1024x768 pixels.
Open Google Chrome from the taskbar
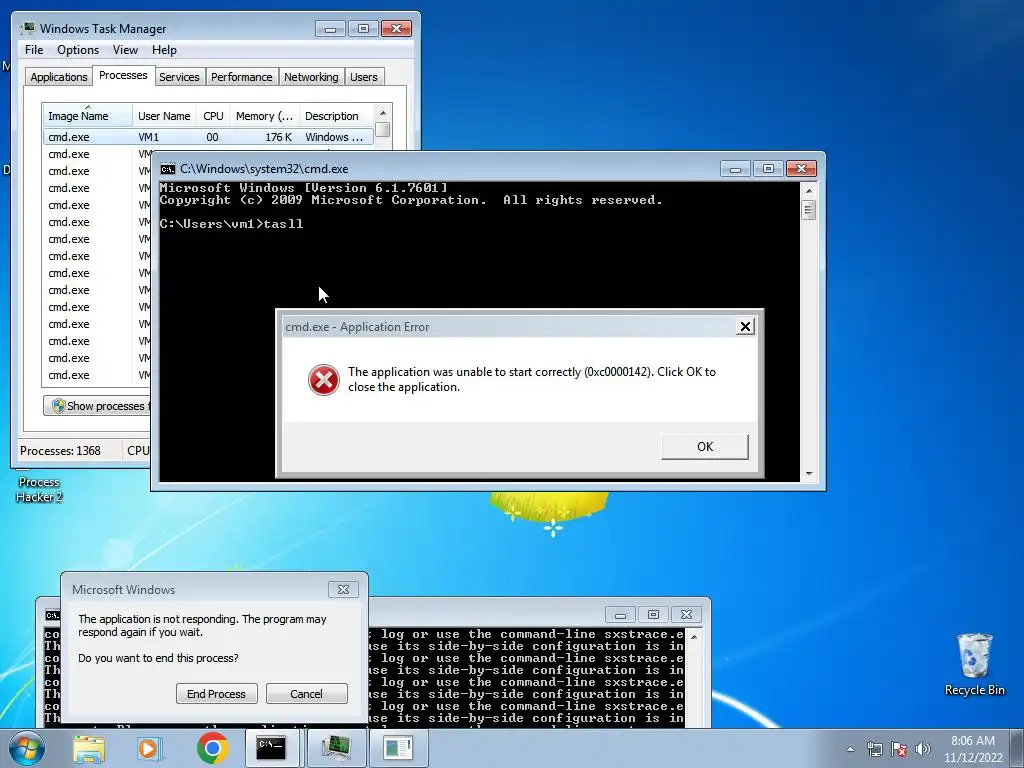[x=212, y=748]
